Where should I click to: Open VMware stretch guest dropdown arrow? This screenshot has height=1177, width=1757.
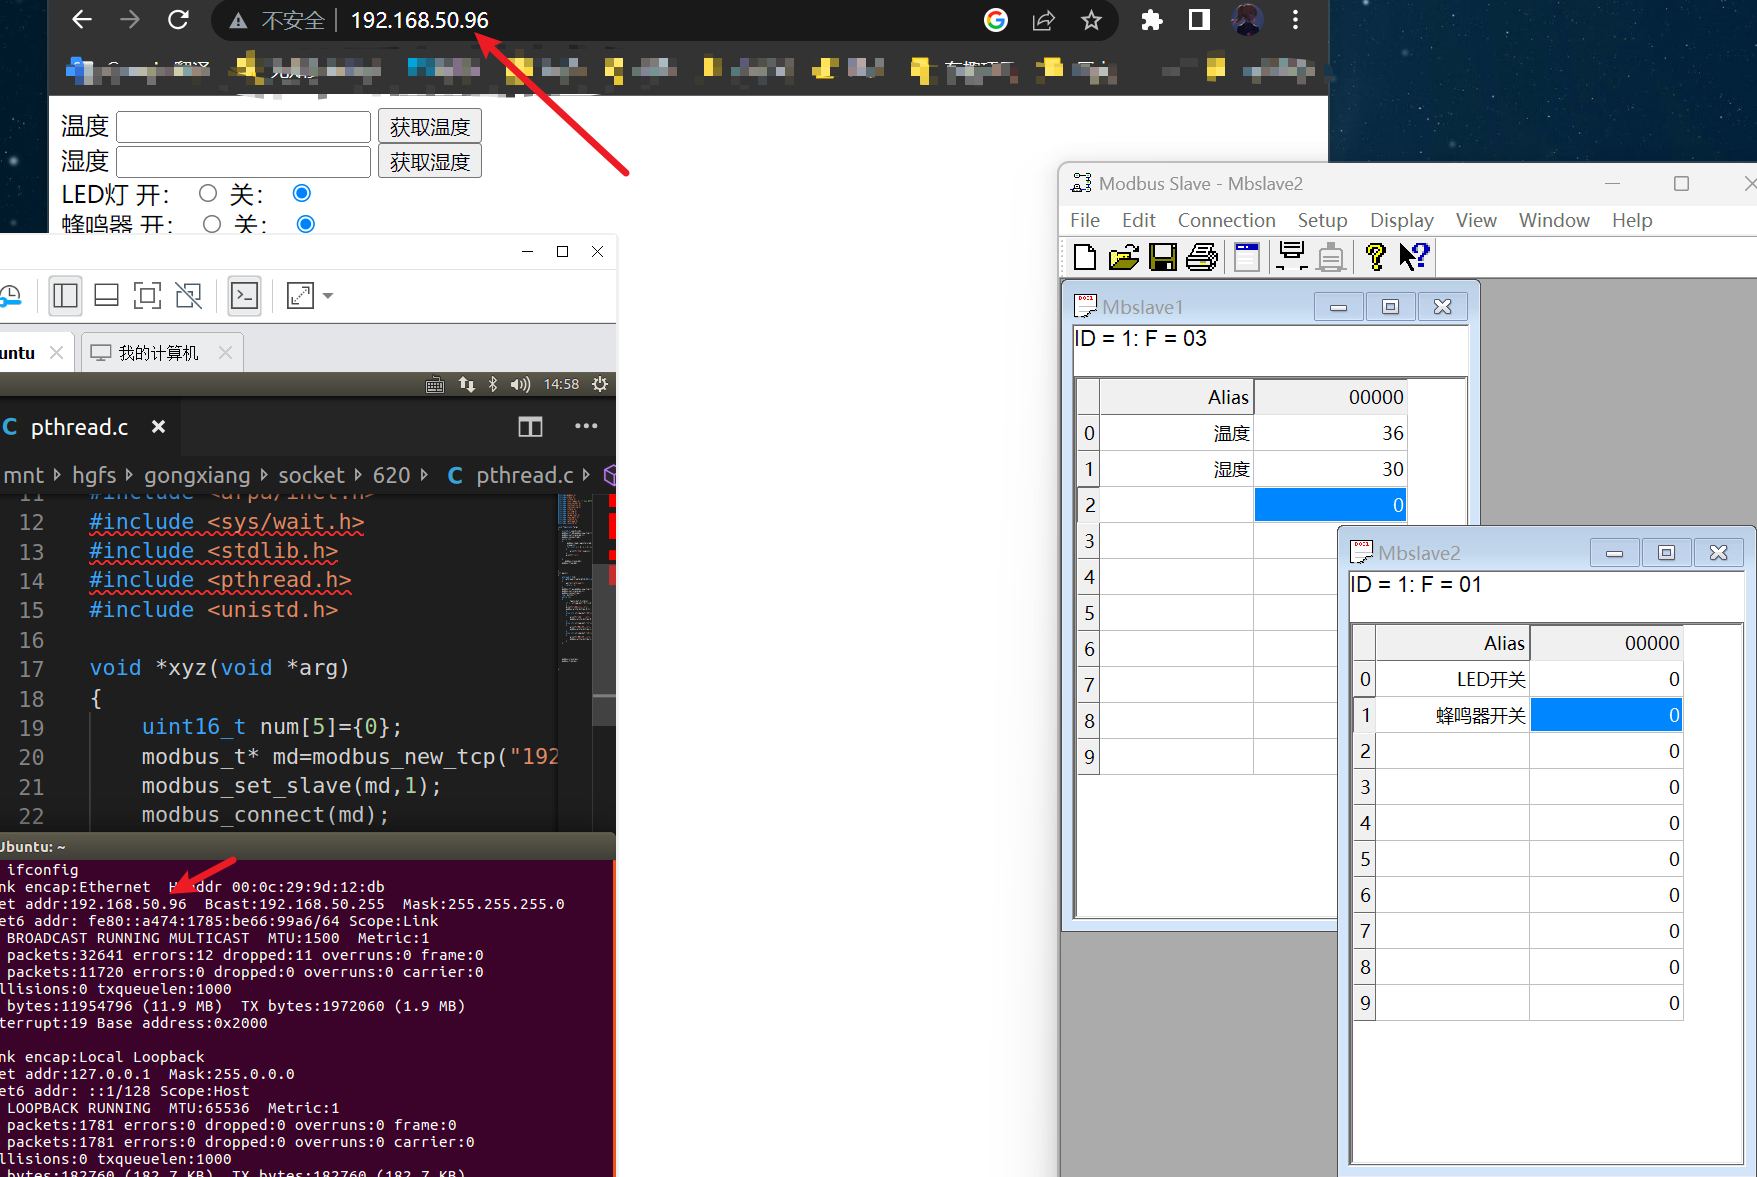[328, 296]
